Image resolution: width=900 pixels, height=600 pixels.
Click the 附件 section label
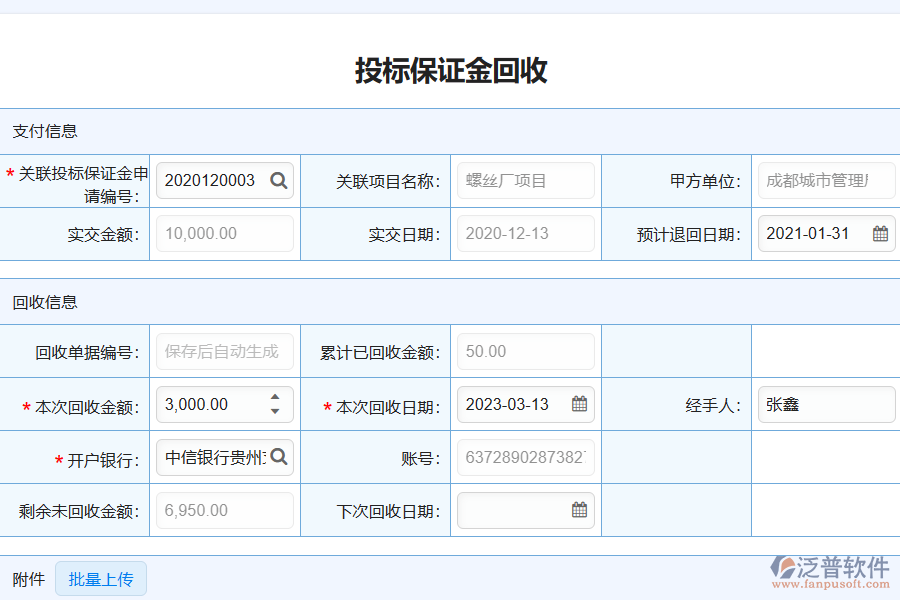28,579
